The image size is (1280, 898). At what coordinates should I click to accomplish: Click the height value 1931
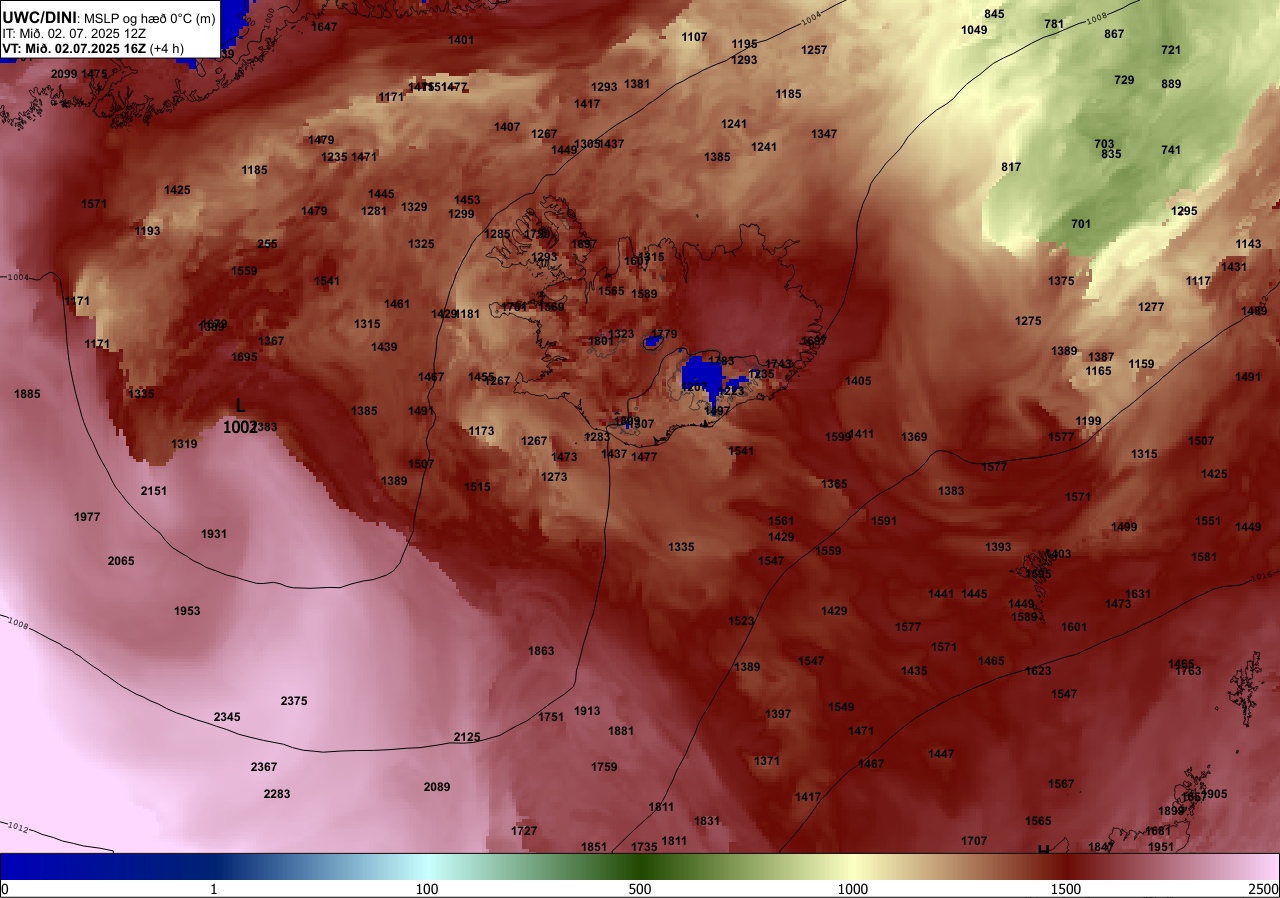214,534
